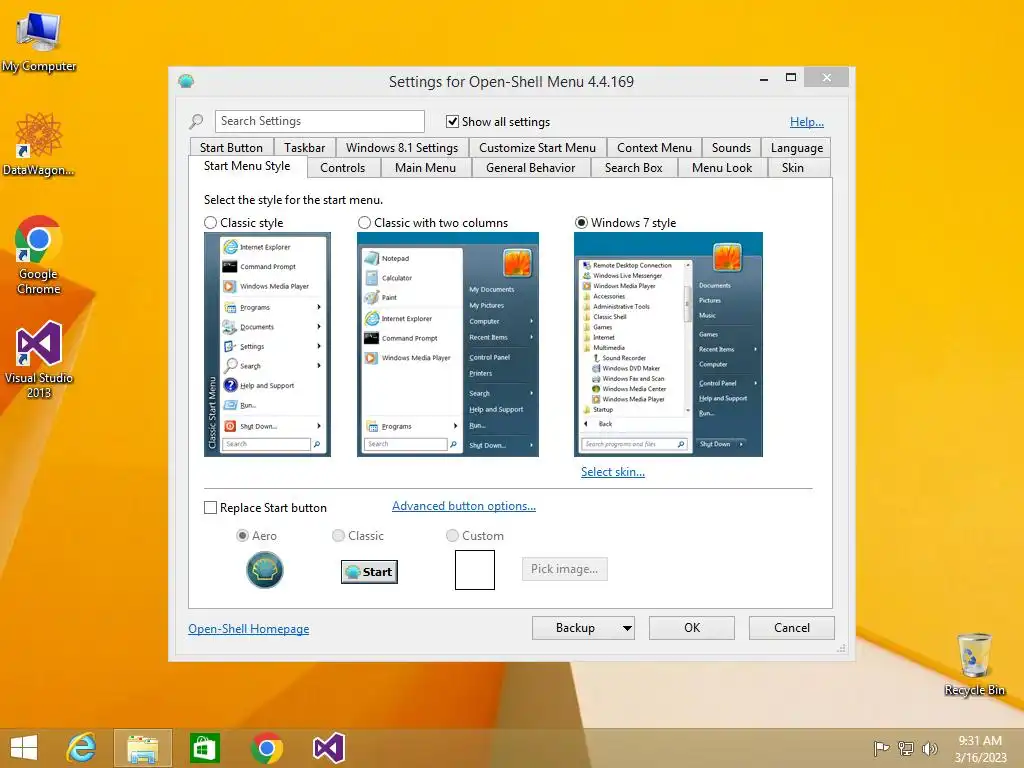Click the Aero shell start button image

tap(264, 569)
